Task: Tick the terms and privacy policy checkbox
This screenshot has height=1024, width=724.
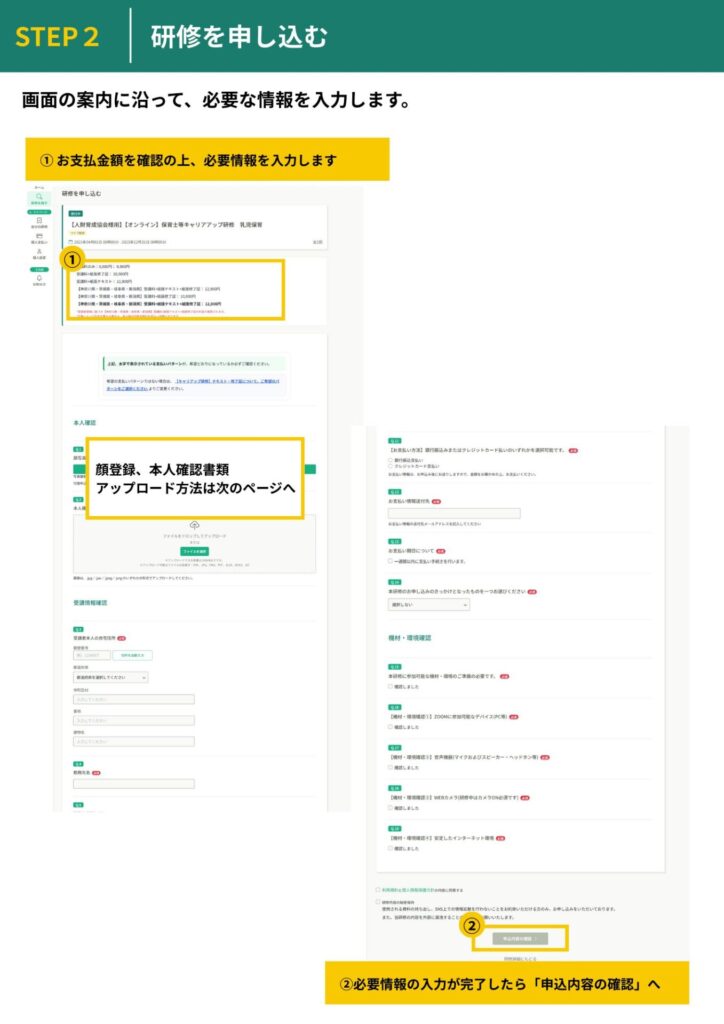Action: tap(377, 889)
